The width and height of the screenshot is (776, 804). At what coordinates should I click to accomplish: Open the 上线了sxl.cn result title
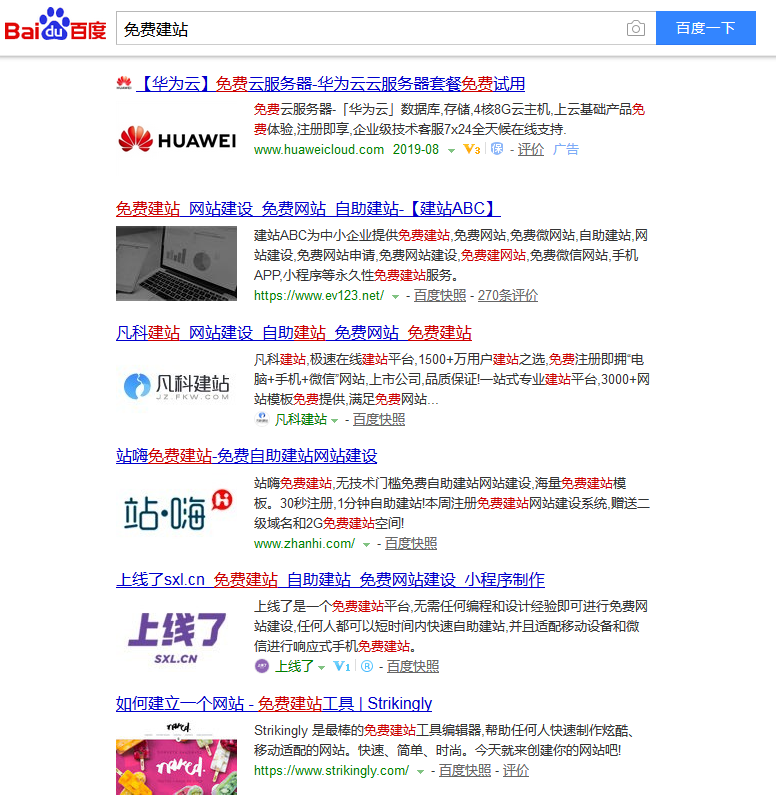(x=330, y=579)
